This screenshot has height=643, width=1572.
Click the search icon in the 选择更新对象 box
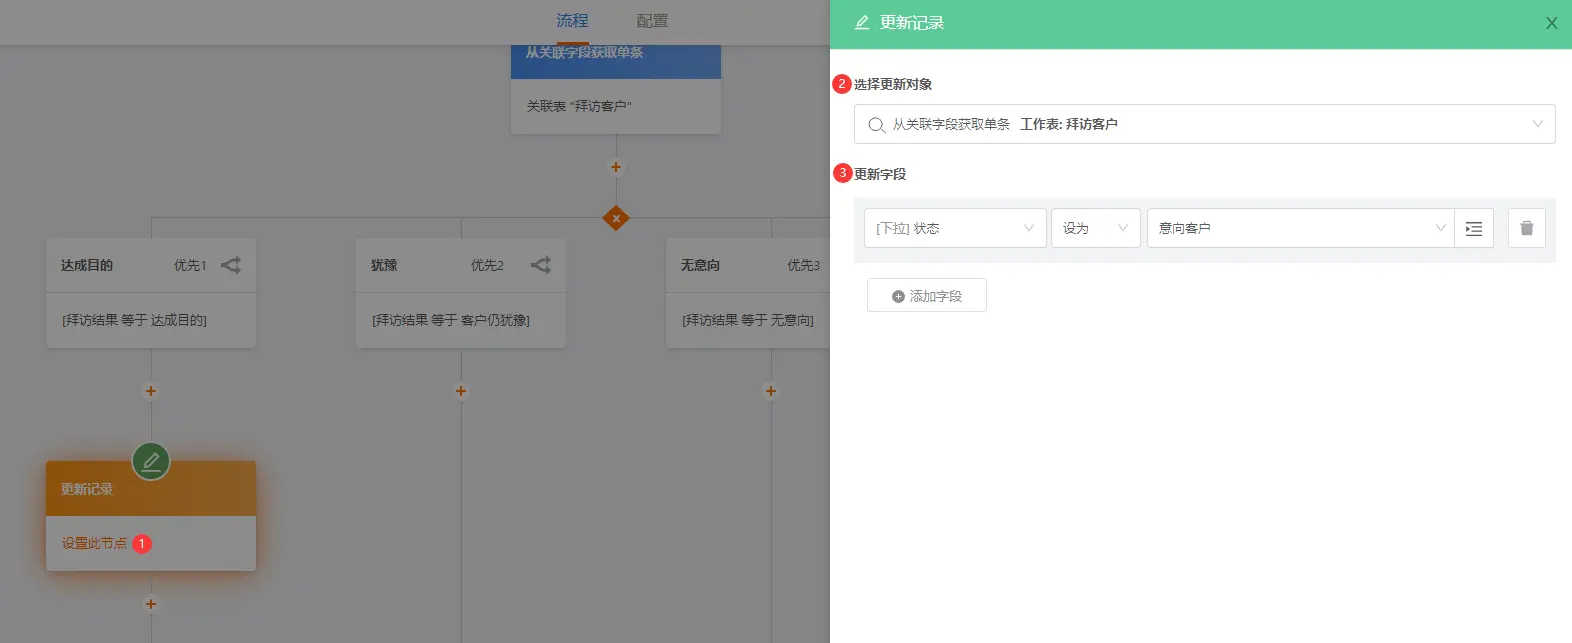point(876,124)
